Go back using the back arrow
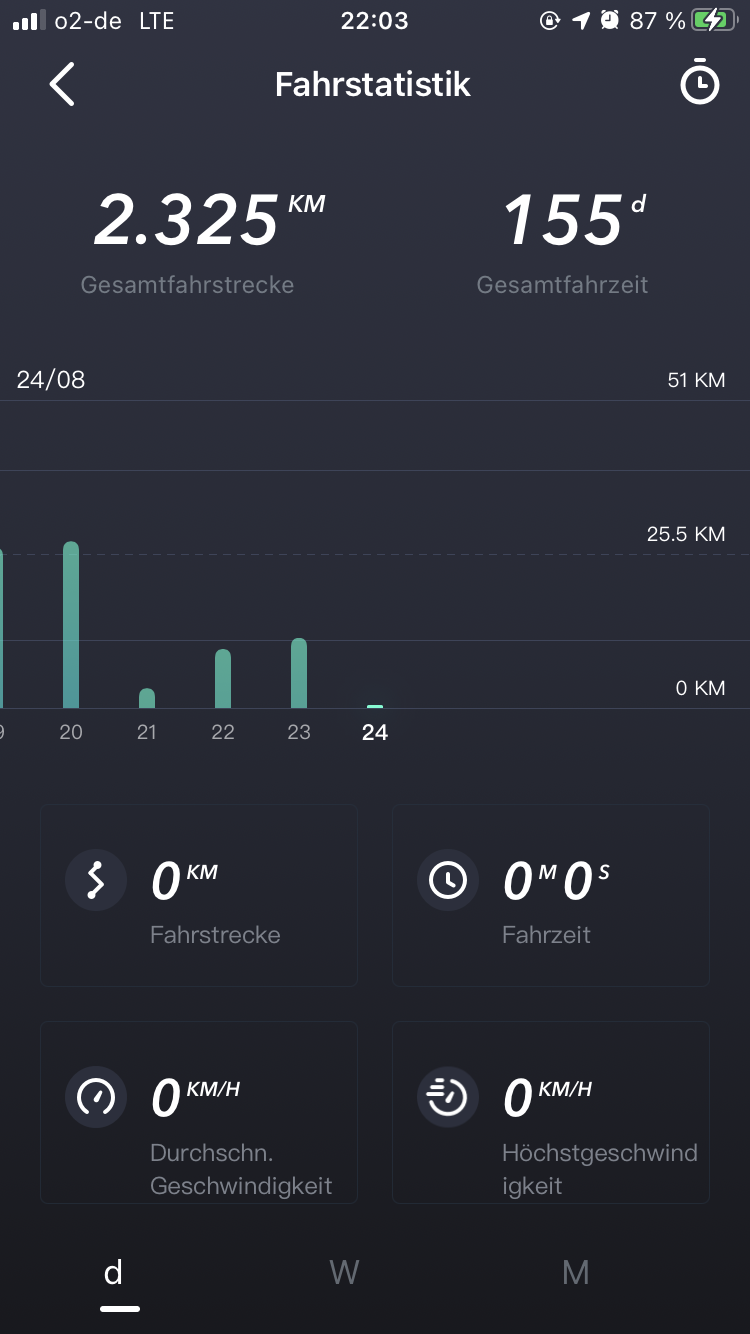The height and width of the screenshot is (1334, 750). 62,84
